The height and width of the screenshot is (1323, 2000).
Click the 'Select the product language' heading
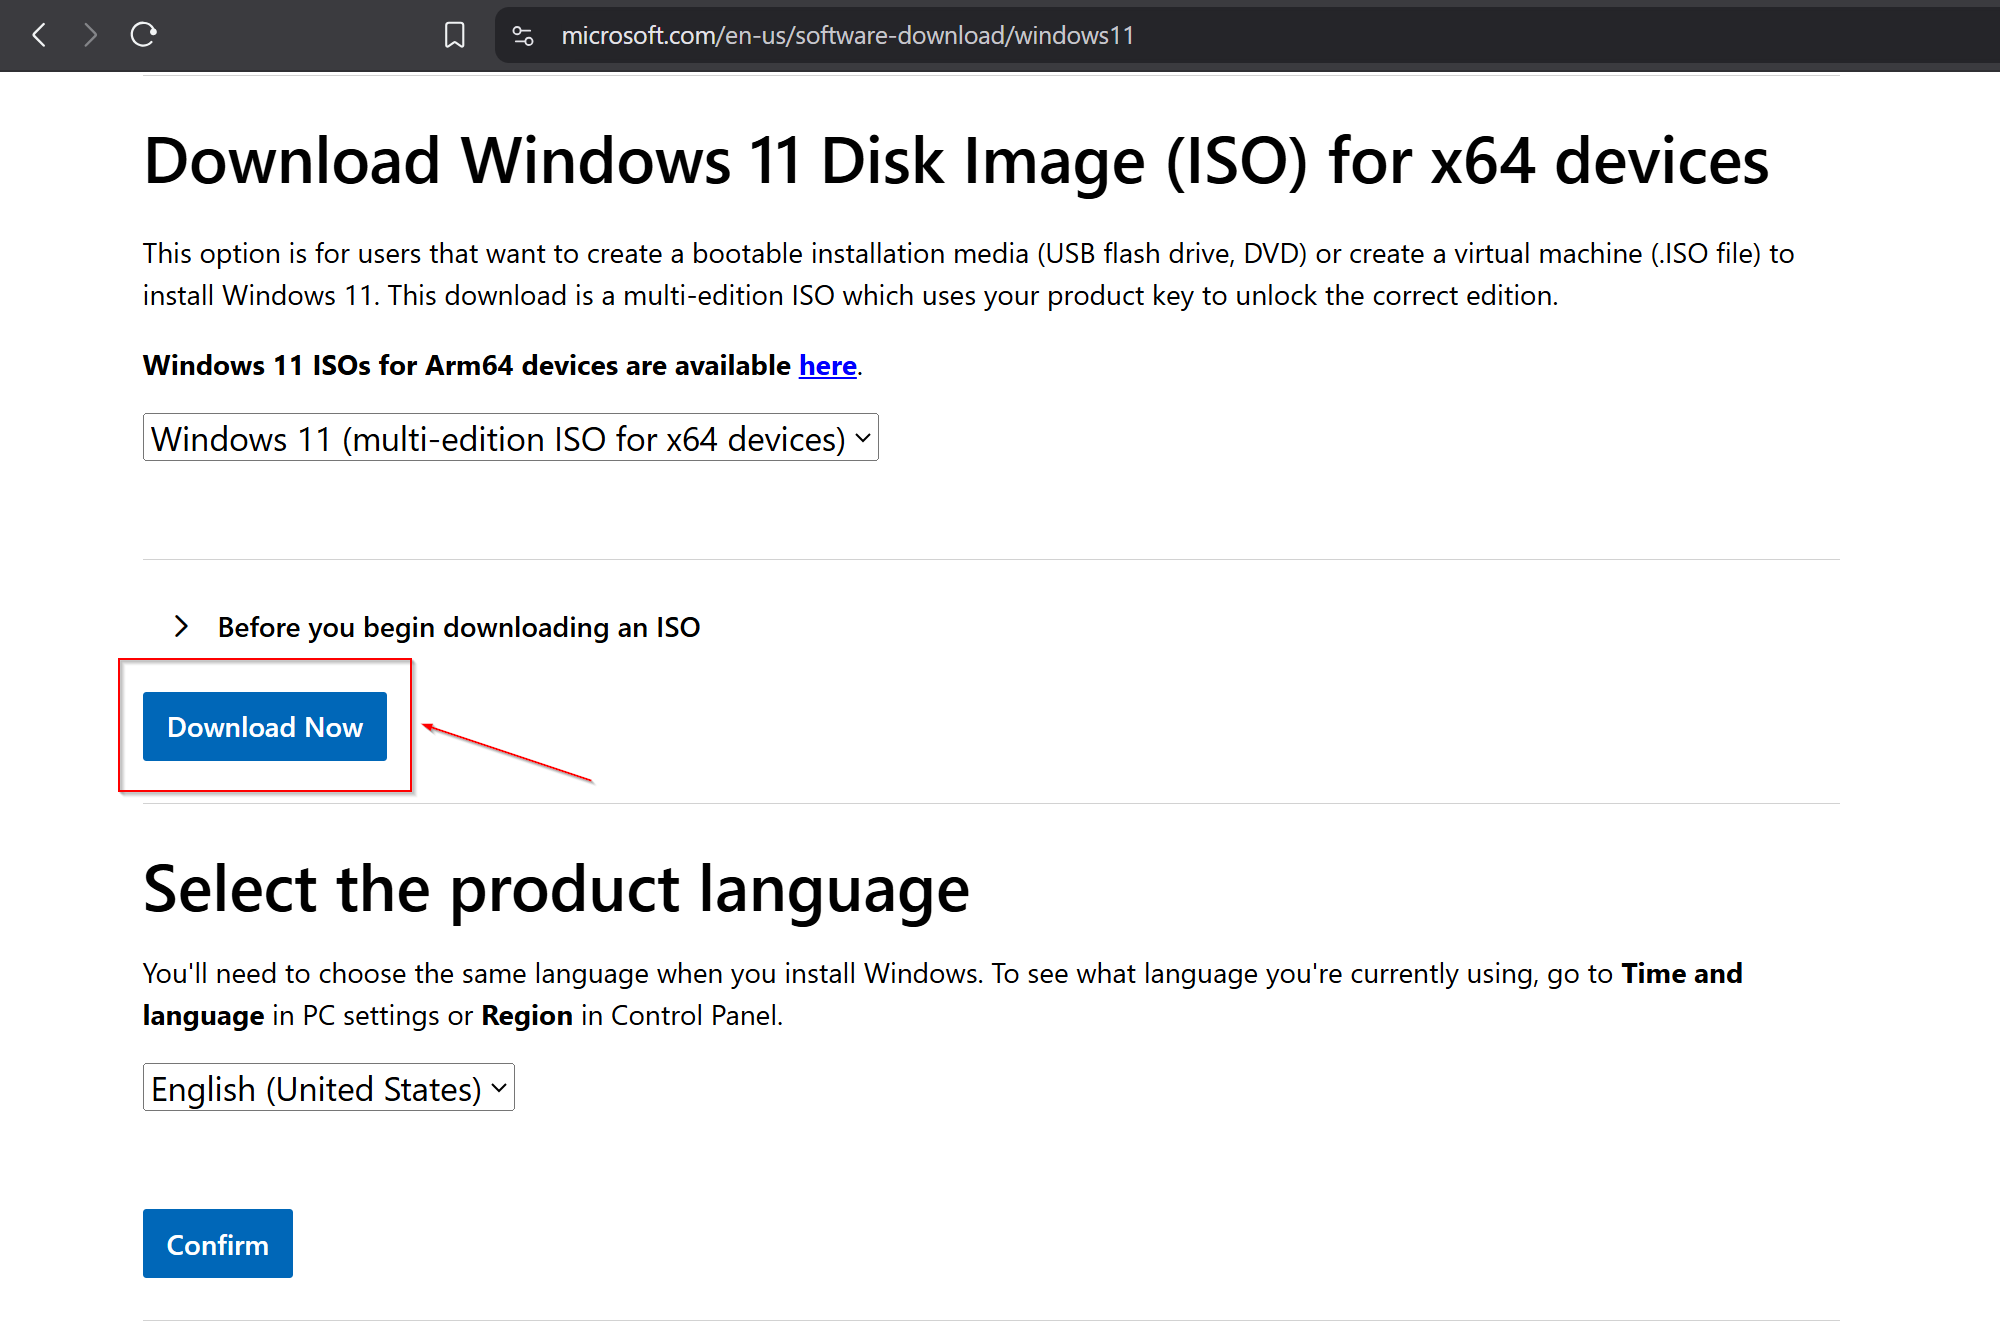(x=556, y=889)
